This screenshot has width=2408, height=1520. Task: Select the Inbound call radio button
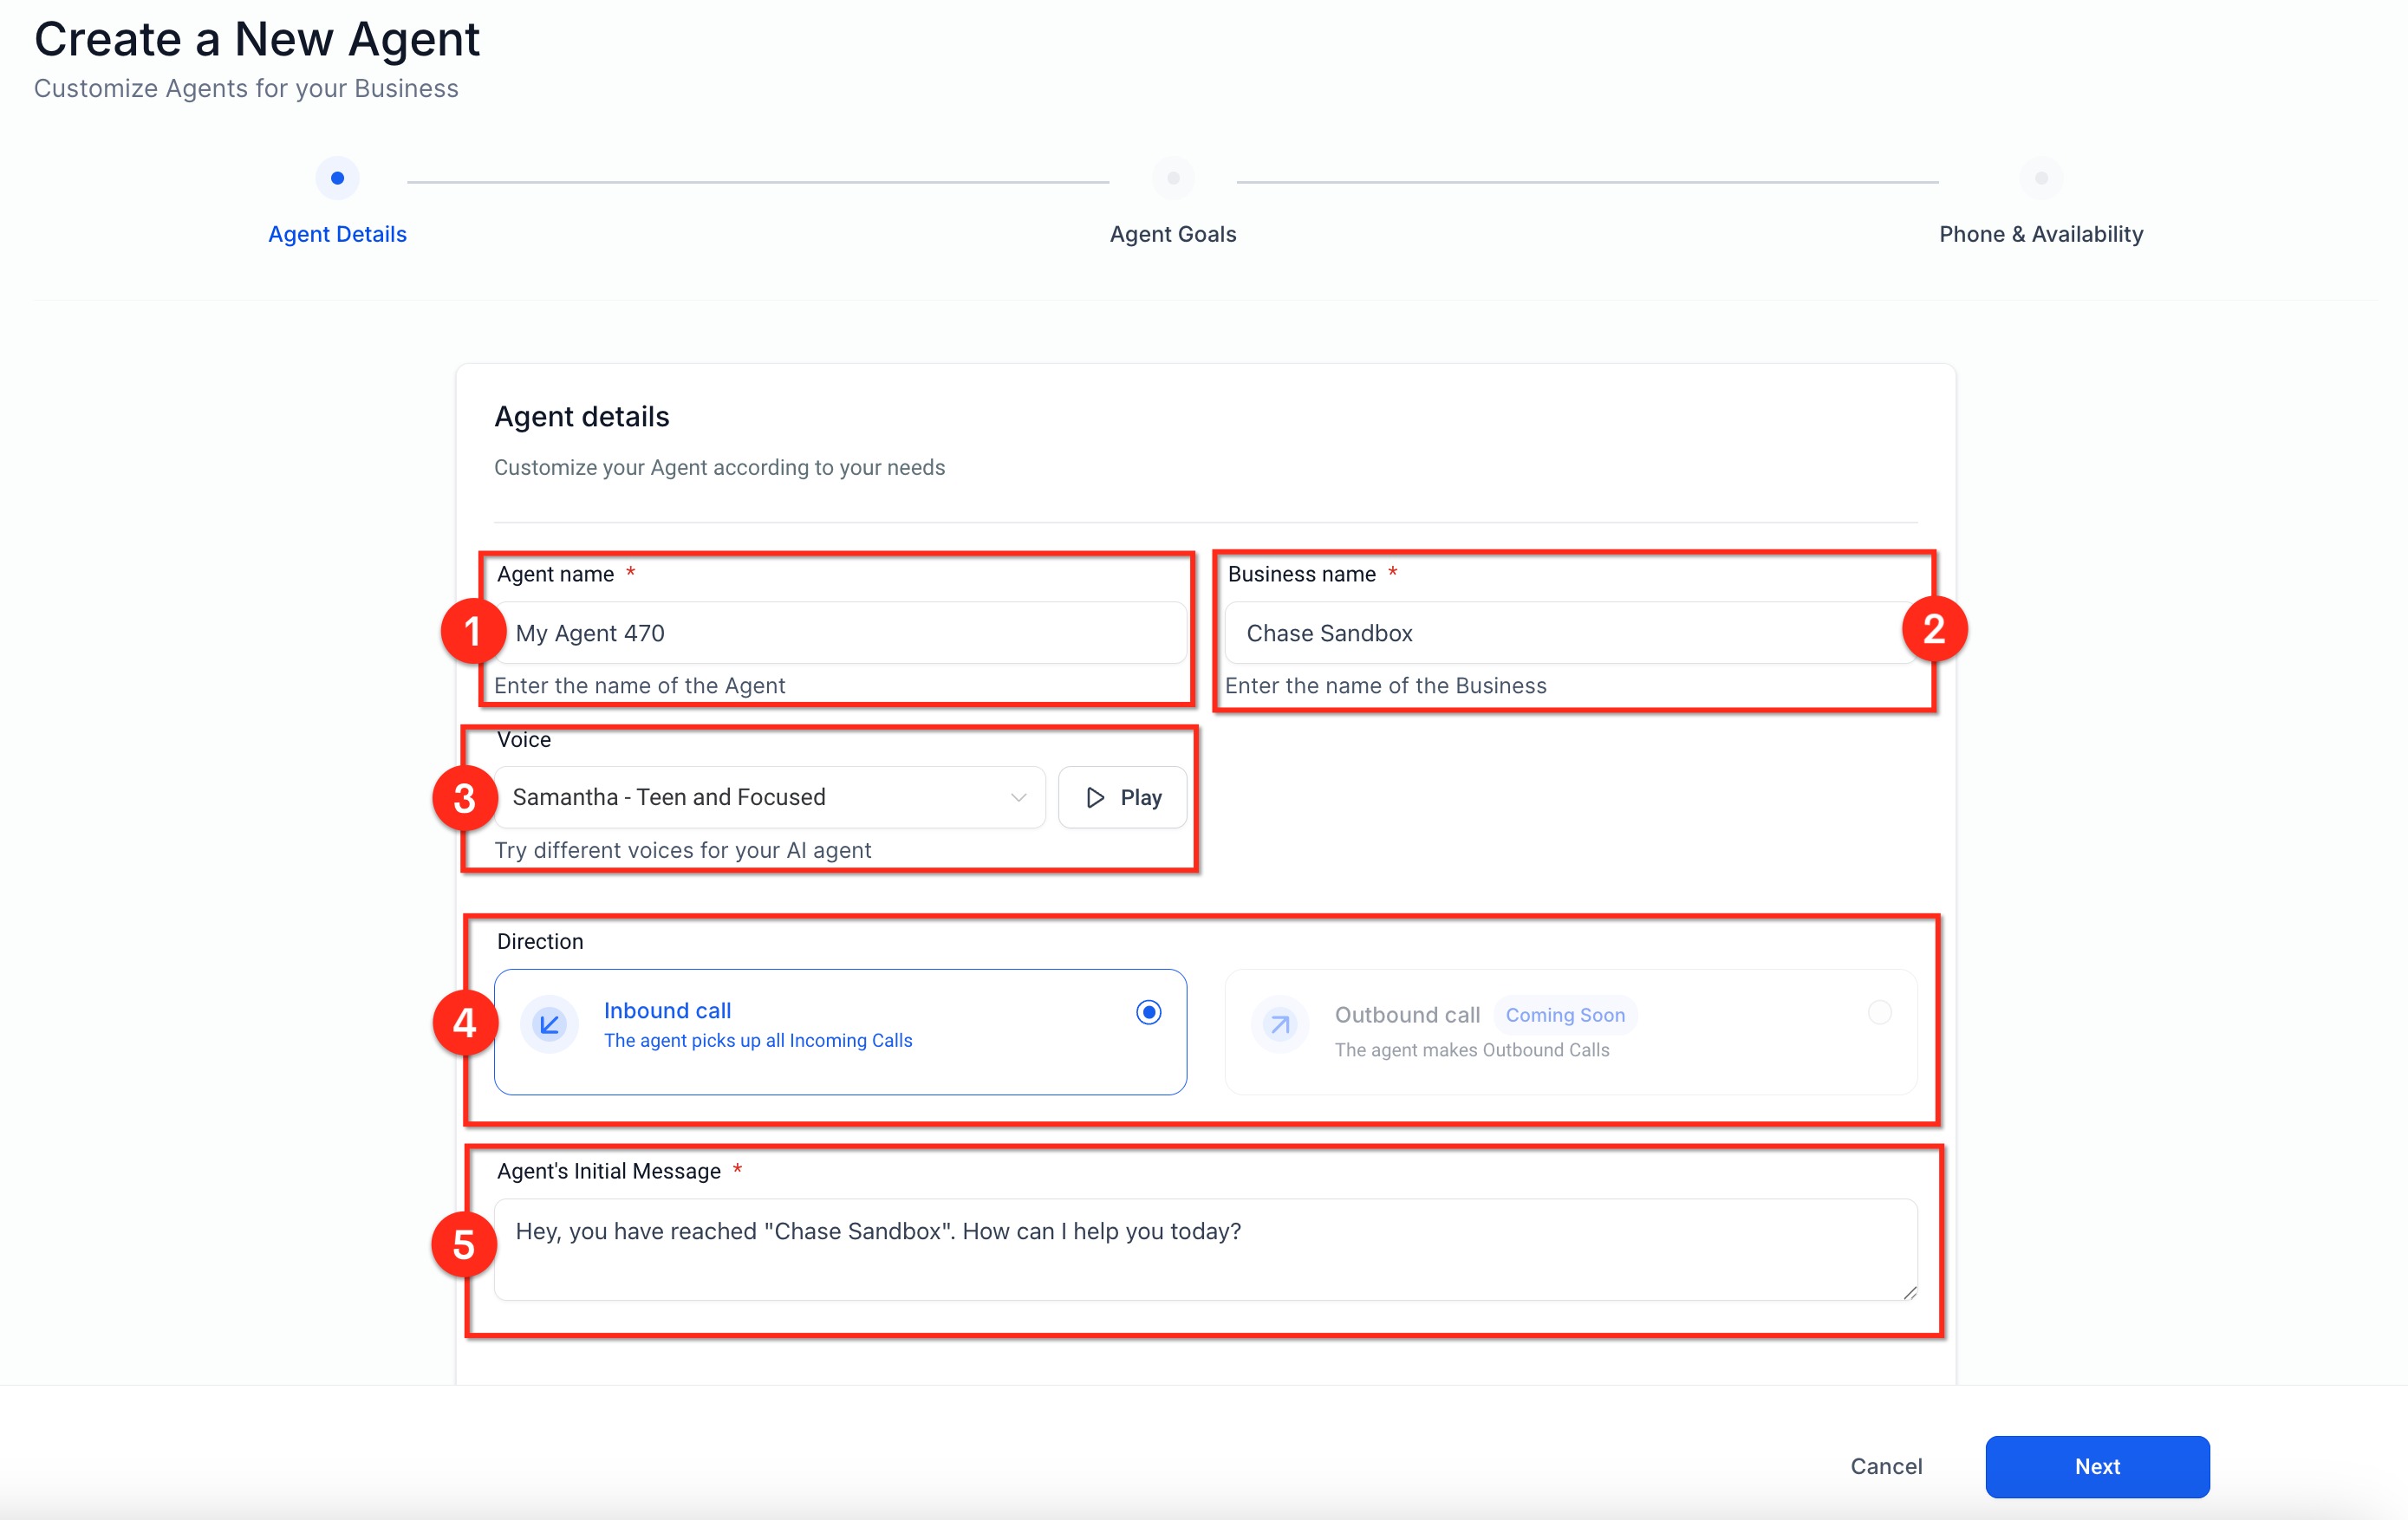[x=1148, y=1012]
